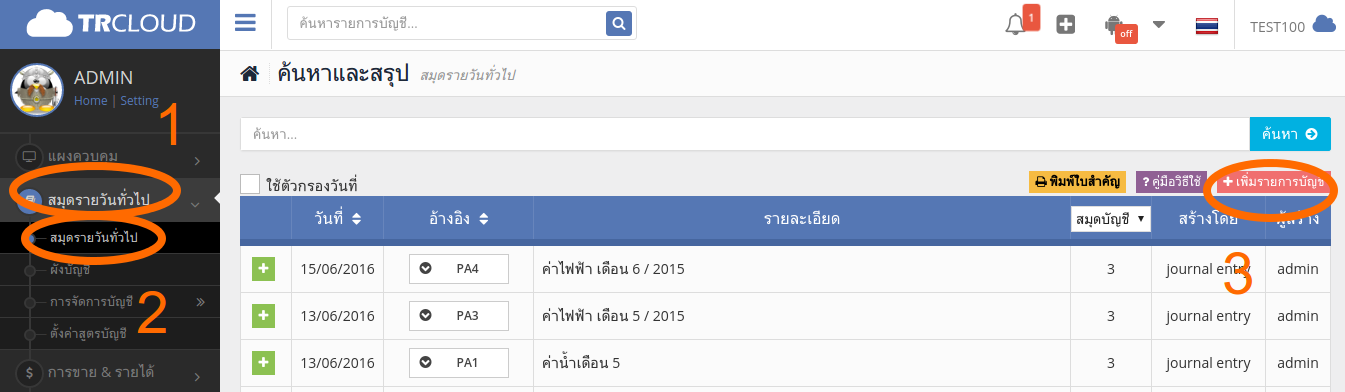Toggle the Android off switch badge
This screenshot has width=1345, height=392.
coord(1127,34)
